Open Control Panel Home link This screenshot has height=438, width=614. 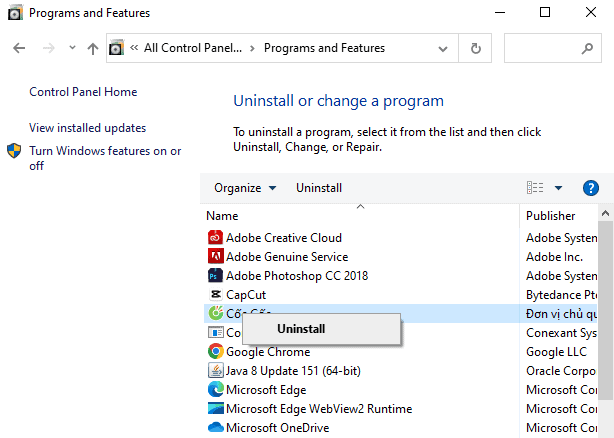83,92
